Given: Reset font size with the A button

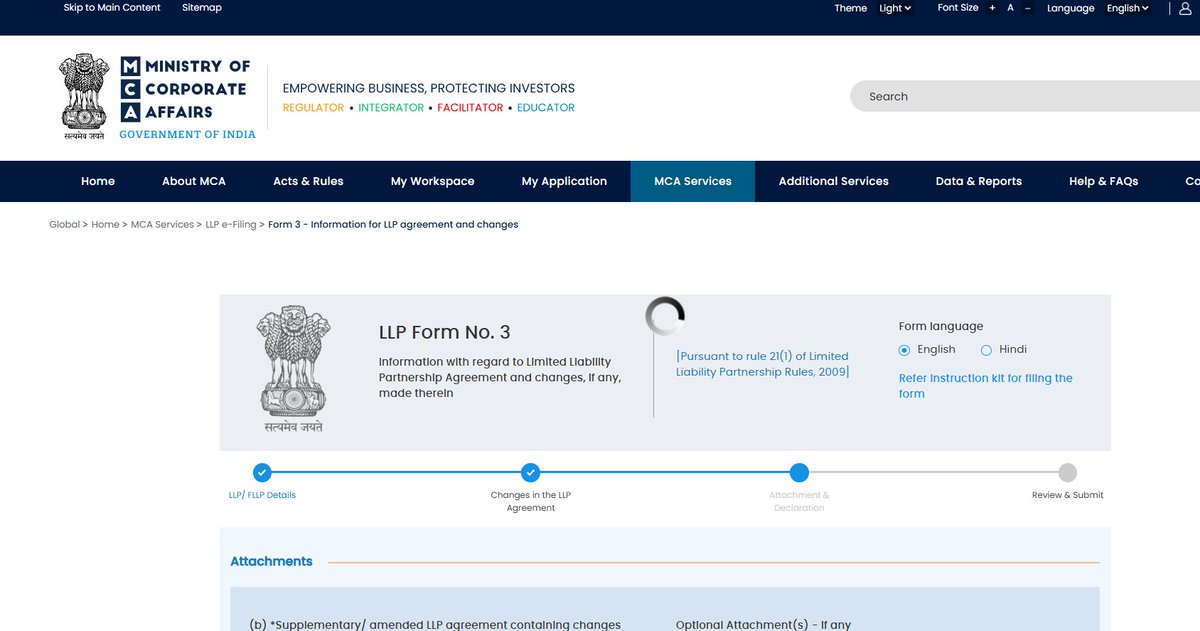Looking at the screenshot, I should pyautogui.click(x=1010, y=8).
